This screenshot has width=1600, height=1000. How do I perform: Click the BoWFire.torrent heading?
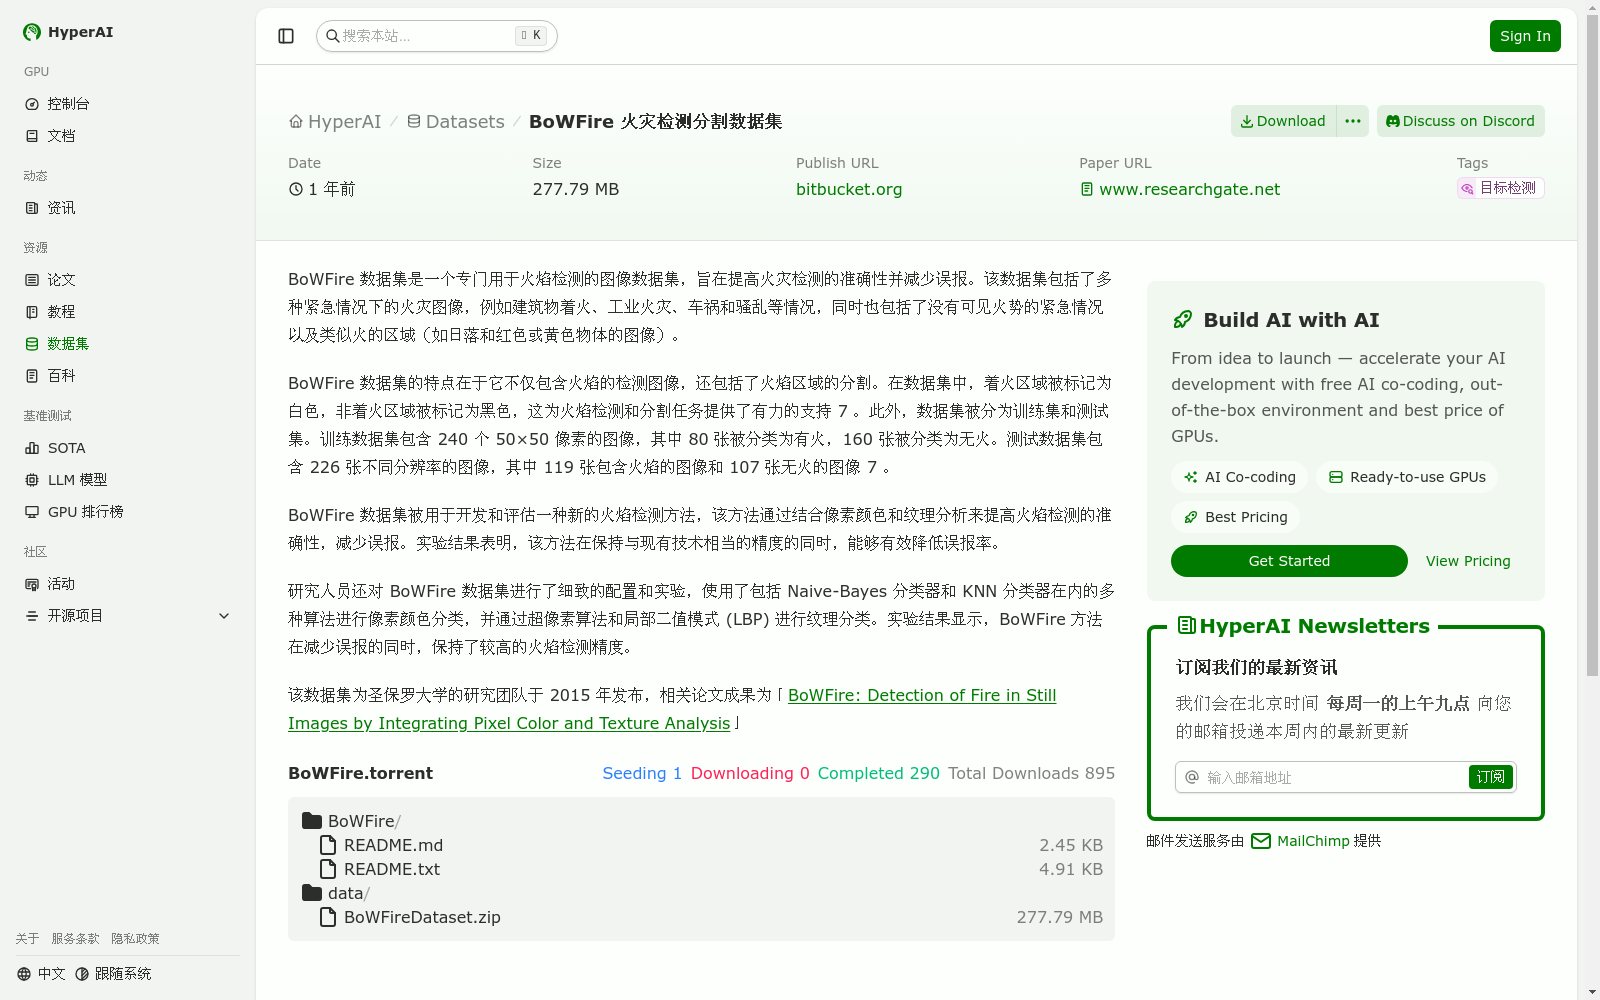click(x=360, y=773)
